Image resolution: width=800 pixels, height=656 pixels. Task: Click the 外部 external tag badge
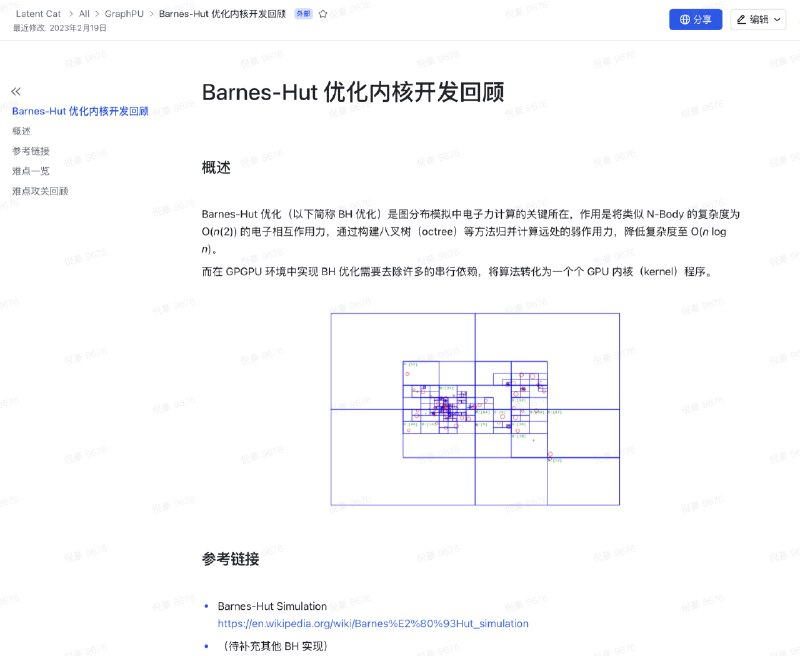point(304,14)
